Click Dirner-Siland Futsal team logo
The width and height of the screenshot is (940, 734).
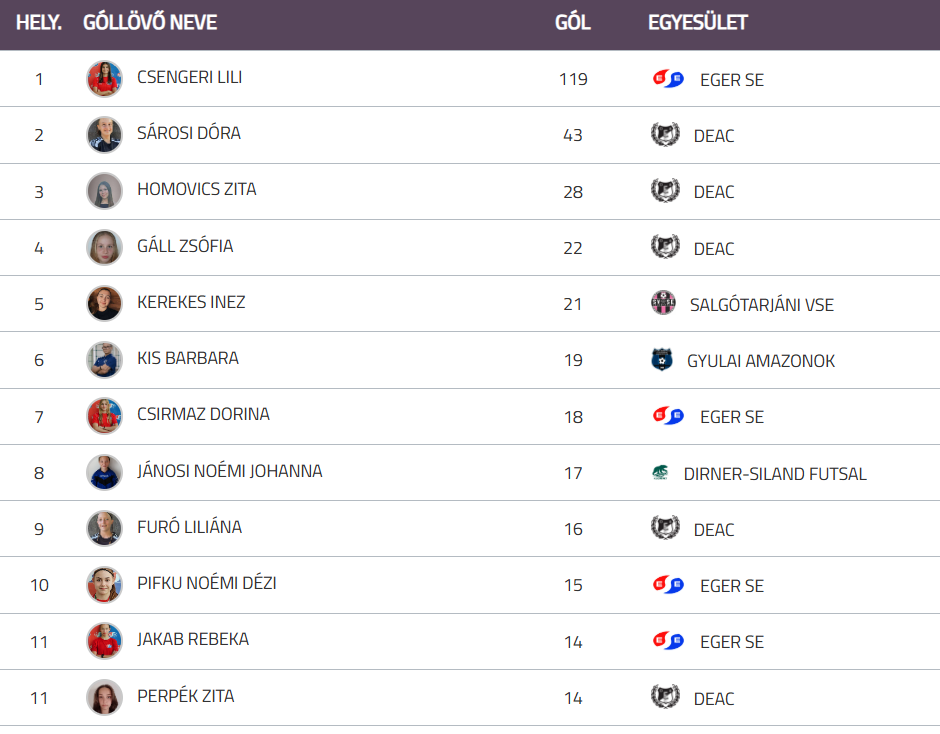(660, 473)
